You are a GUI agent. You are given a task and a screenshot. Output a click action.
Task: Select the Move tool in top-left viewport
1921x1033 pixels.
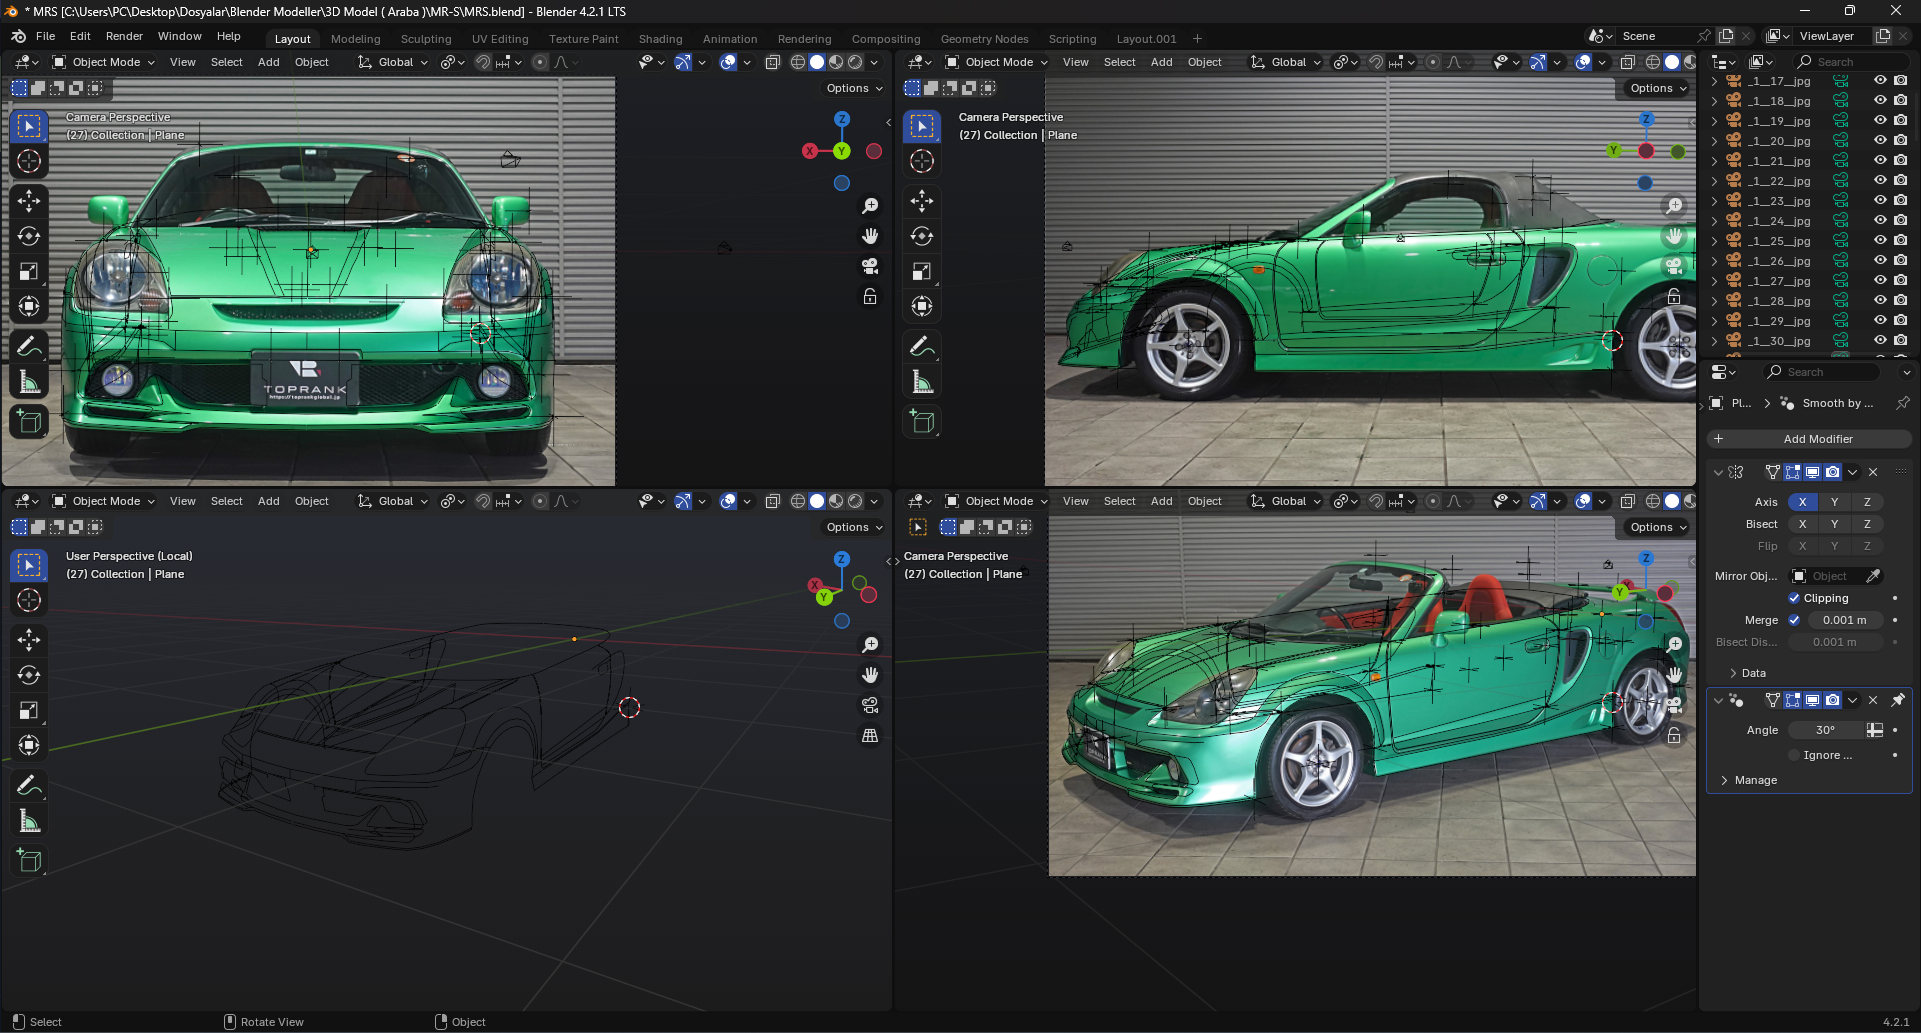click(x=29, y=201)
